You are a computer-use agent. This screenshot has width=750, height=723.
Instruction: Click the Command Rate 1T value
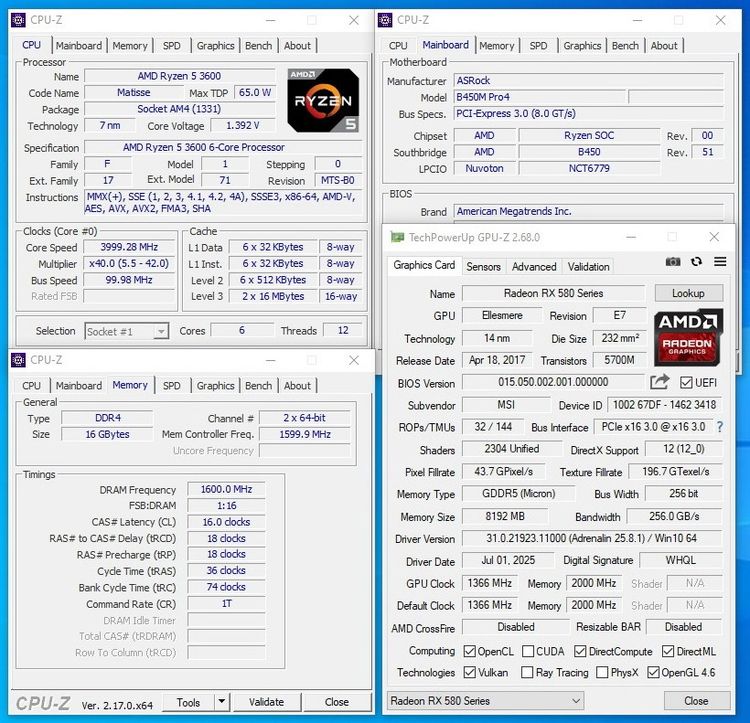pos(226,603)
